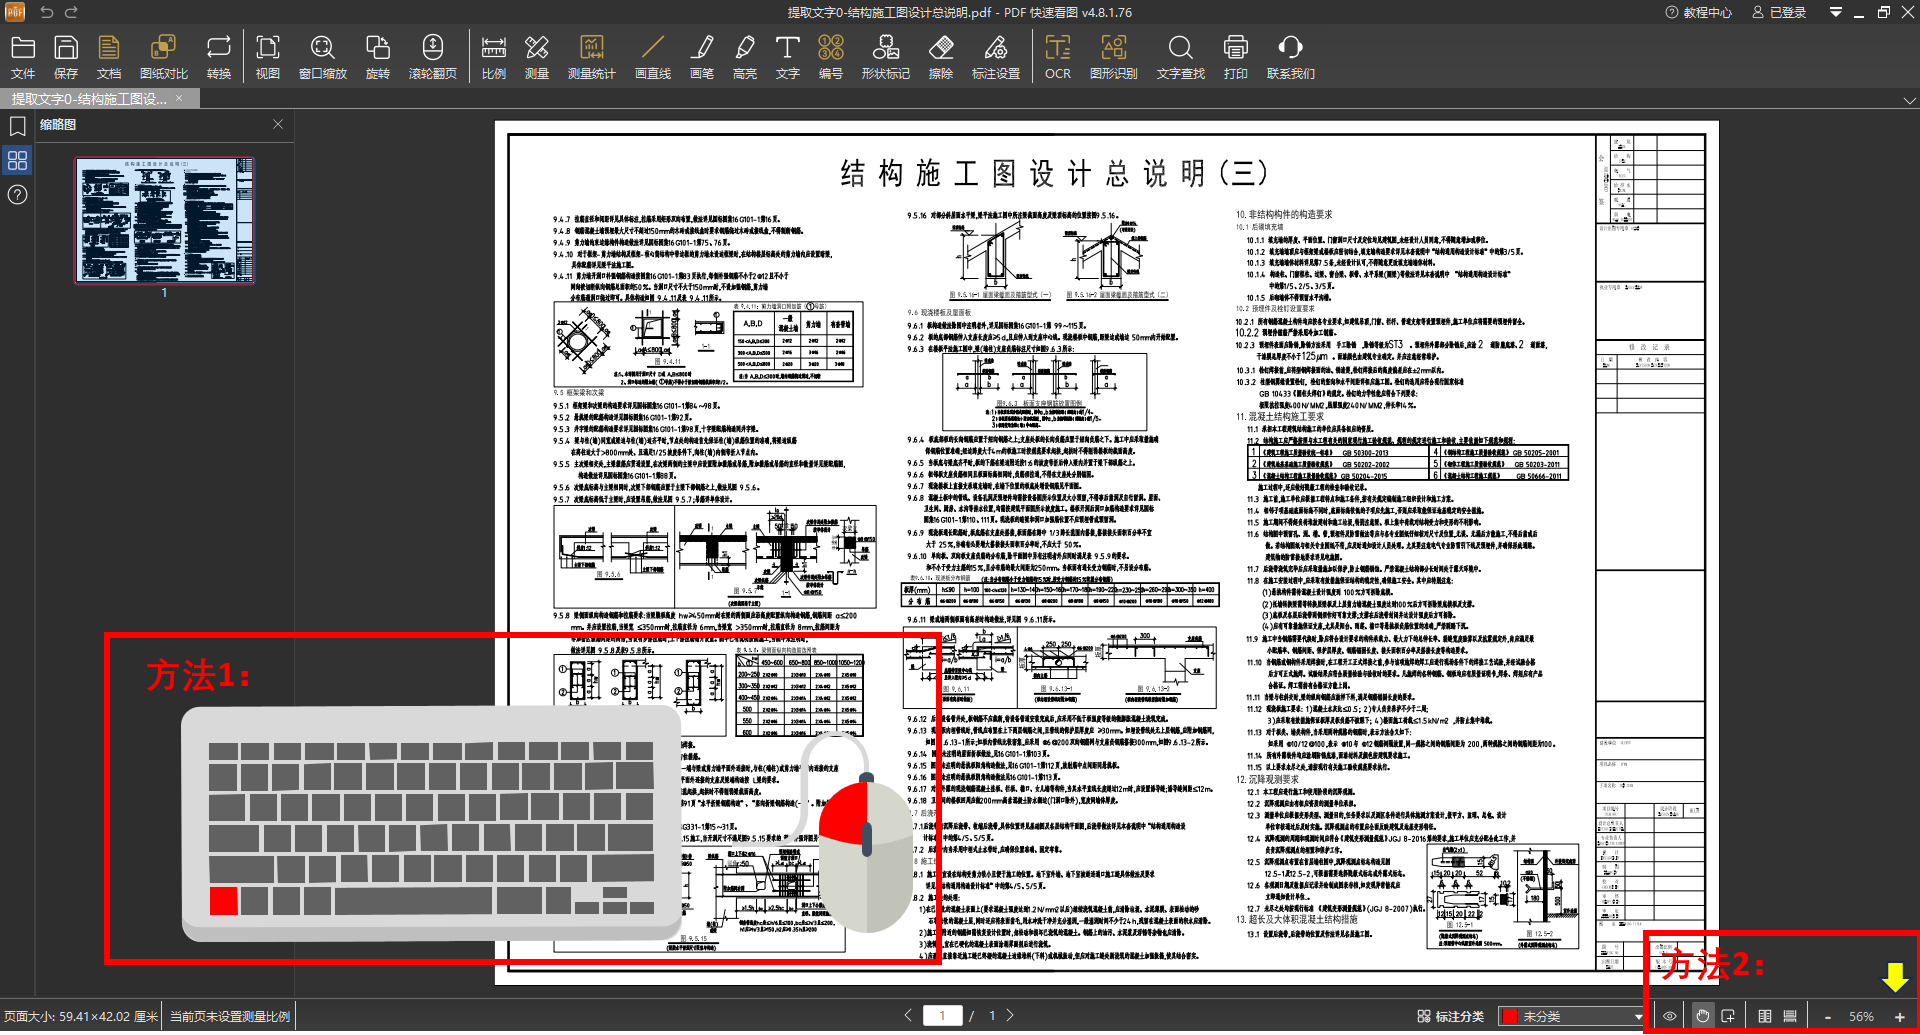Screen dimensions: 1920x1035
Task: Open the 窗口缩放 window zoom tool
Action: click(x=322, y=57)
